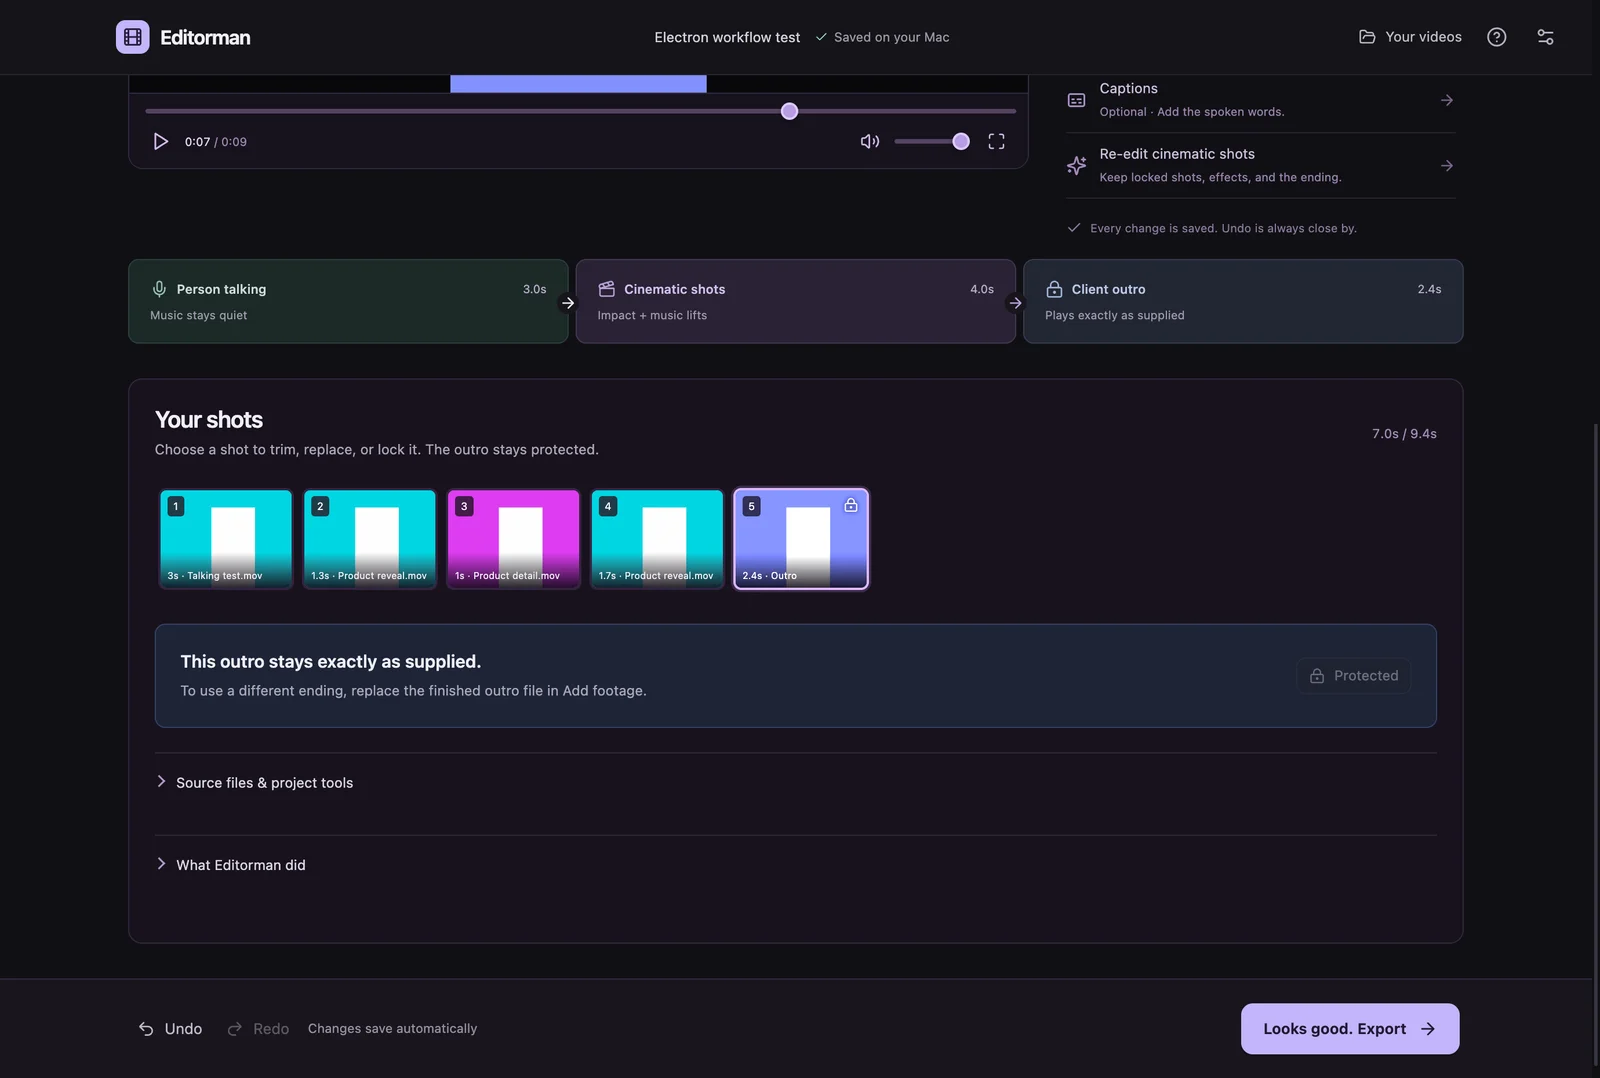Click Changes save automatically text

coord(392,1029)
